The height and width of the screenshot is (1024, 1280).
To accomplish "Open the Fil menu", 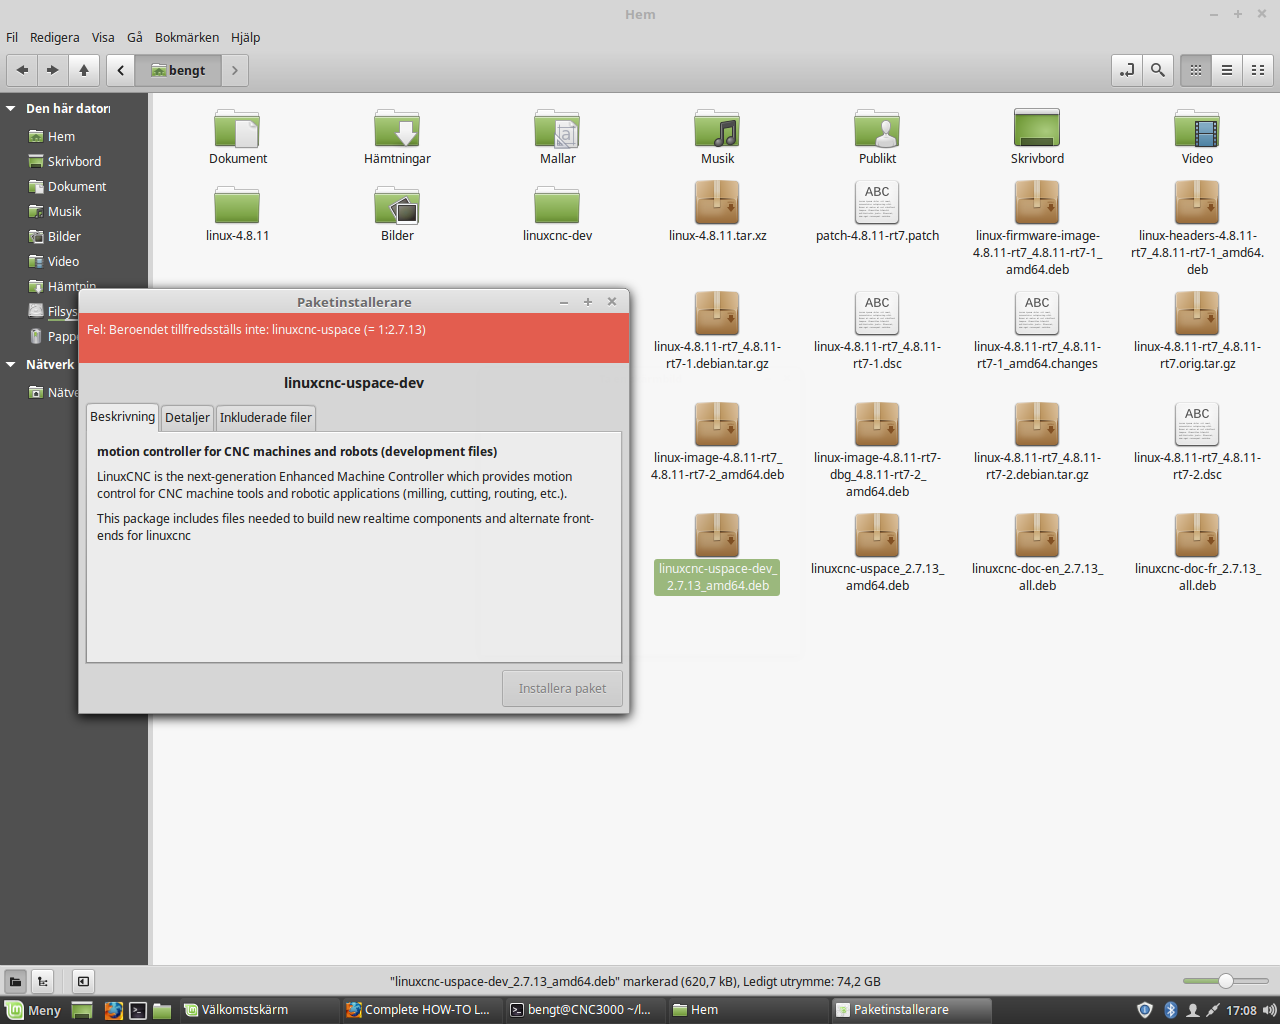I will coord(12,37).
